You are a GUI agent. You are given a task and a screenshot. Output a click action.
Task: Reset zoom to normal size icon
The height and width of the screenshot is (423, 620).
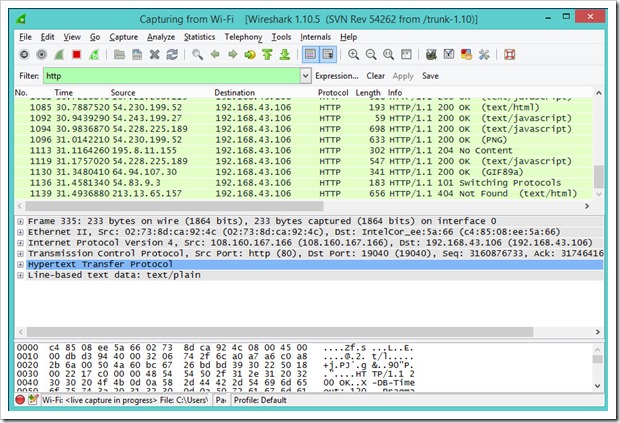point(388,55)
